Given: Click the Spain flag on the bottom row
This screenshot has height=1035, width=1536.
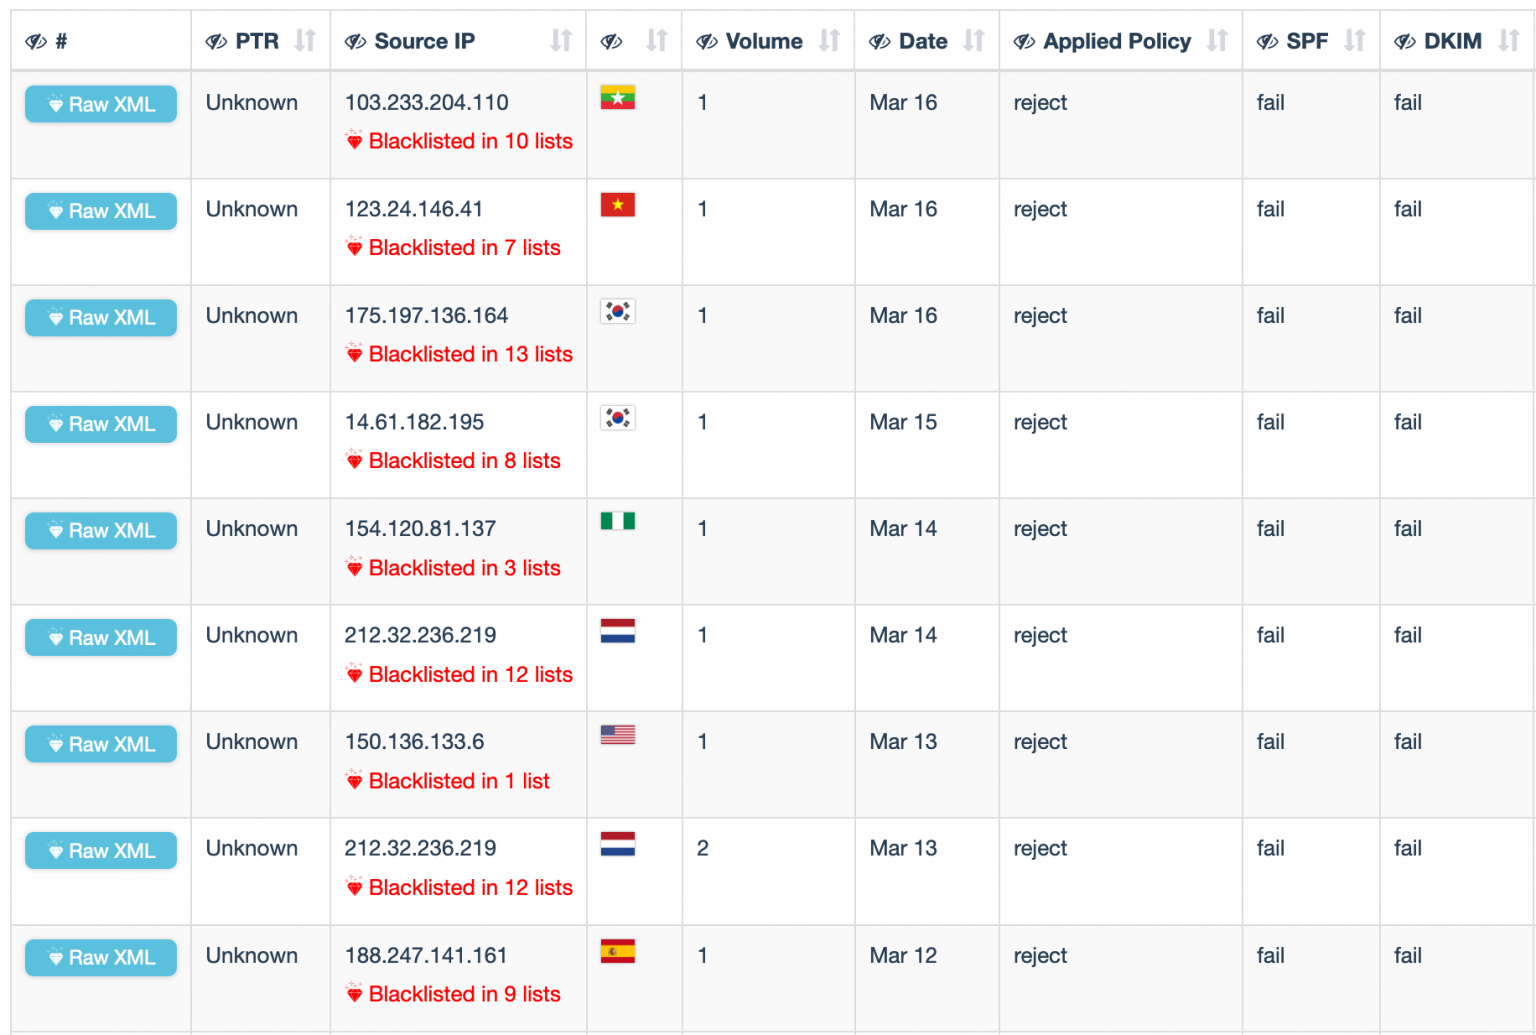Looking at the screenshot, I should 617,951.
